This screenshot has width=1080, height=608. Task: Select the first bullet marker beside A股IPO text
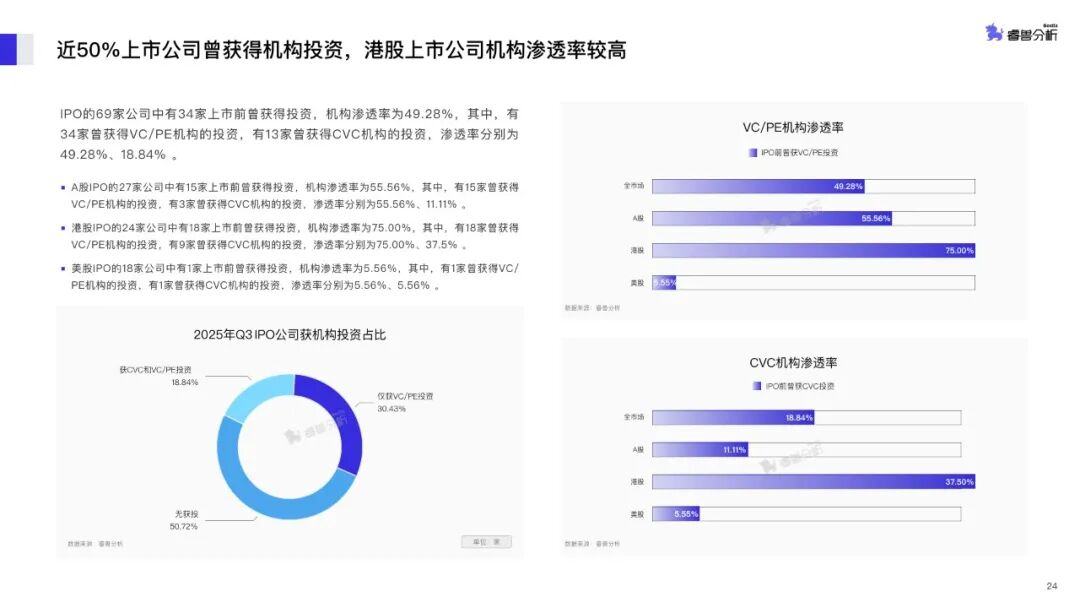coord(60,186)
